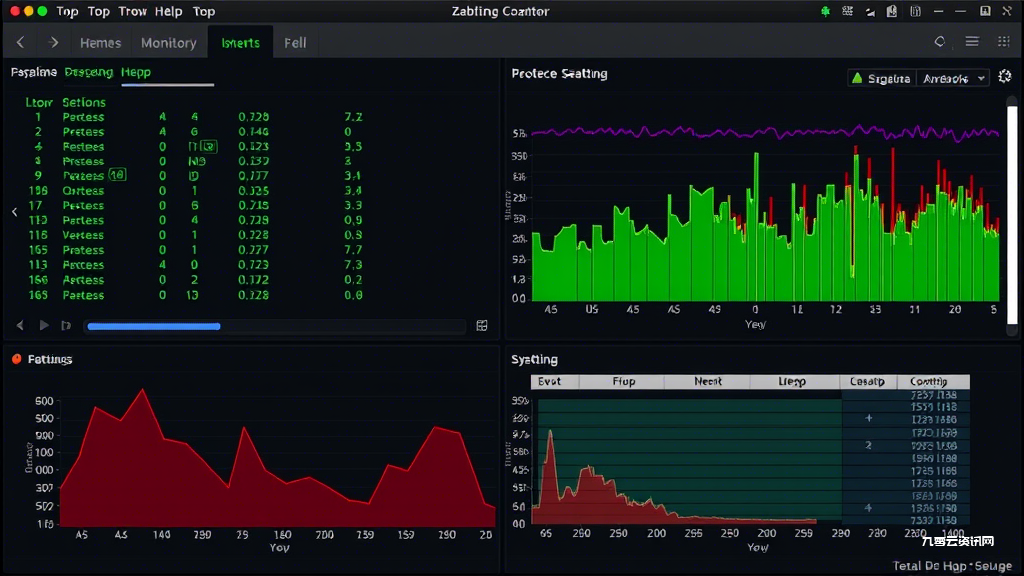Click the blue progress bar under the table
This screenshot has width=1024, height=576.
tap(154, 326)
